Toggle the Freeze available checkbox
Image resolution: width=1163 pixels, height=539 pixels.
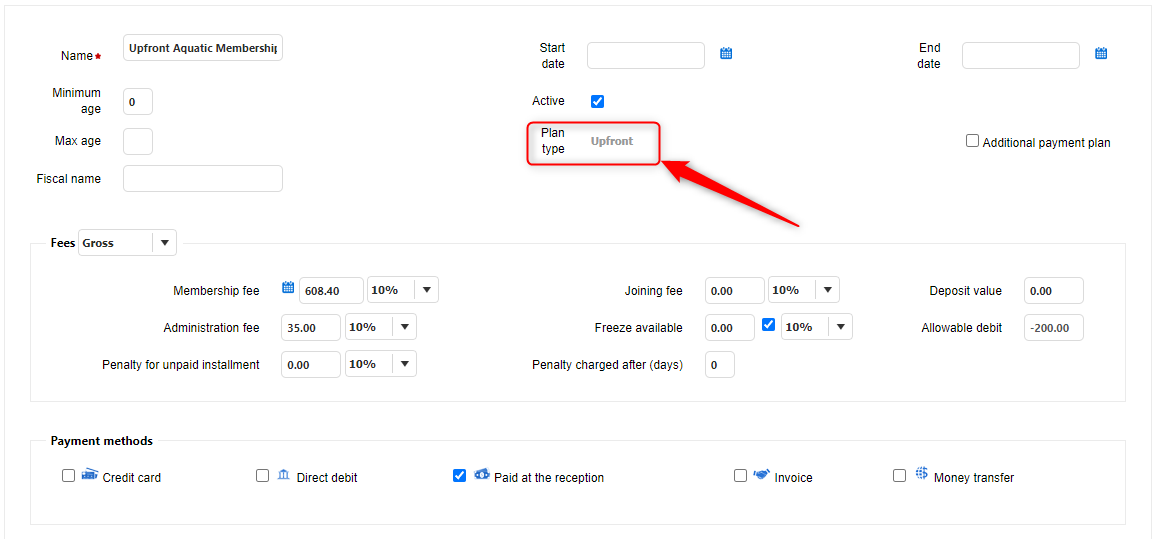(x=768, y=325)
